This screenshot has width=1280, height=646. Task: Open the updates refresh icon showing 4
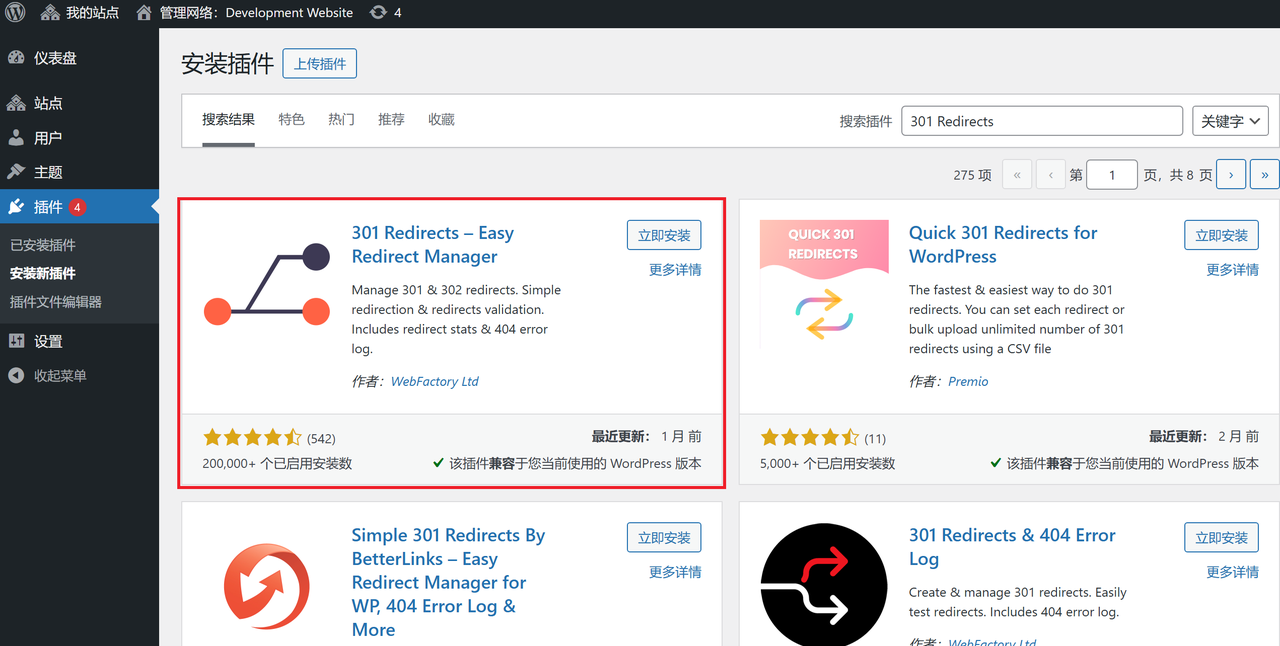coord(378,13)
